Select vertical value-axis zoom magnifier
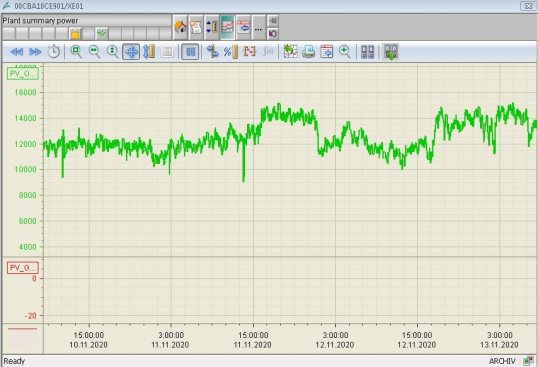The height and width of the screenshot is (367, 538). coord(113,52)
